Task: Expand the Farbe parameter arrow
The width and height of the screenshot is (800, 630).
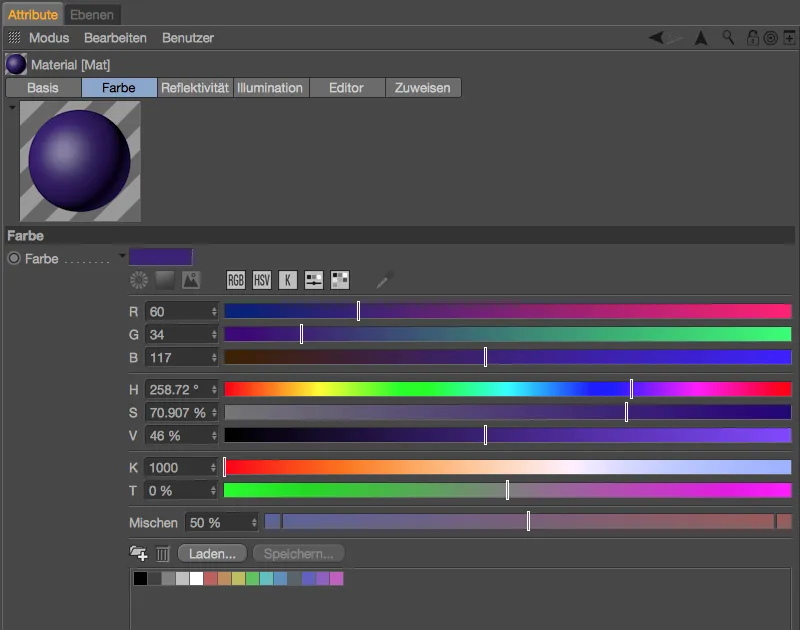Action: [x=122, y=255]
